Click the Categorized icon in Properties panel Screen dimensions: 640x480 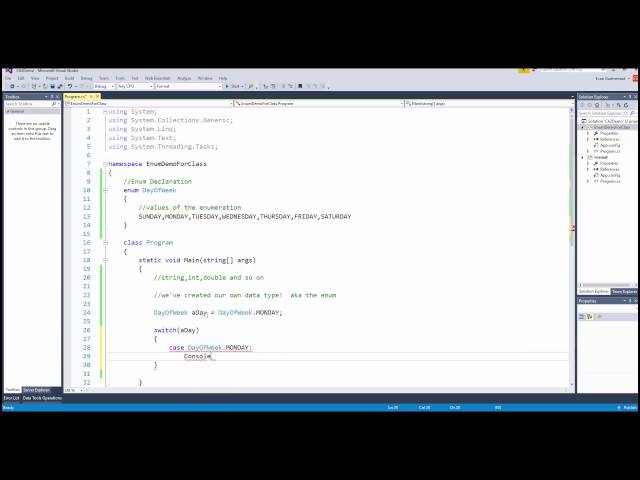(582, 317)
